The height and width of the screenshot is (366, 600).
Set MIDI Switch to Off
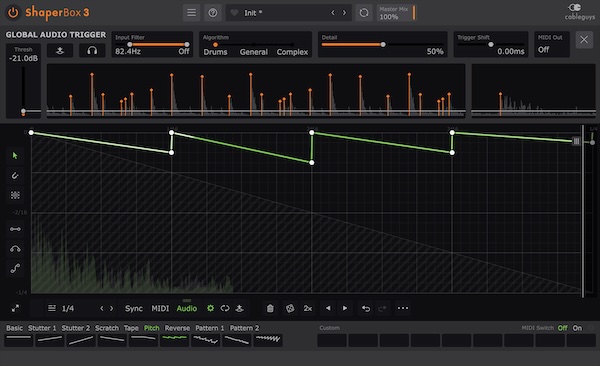tap(562, 328)
